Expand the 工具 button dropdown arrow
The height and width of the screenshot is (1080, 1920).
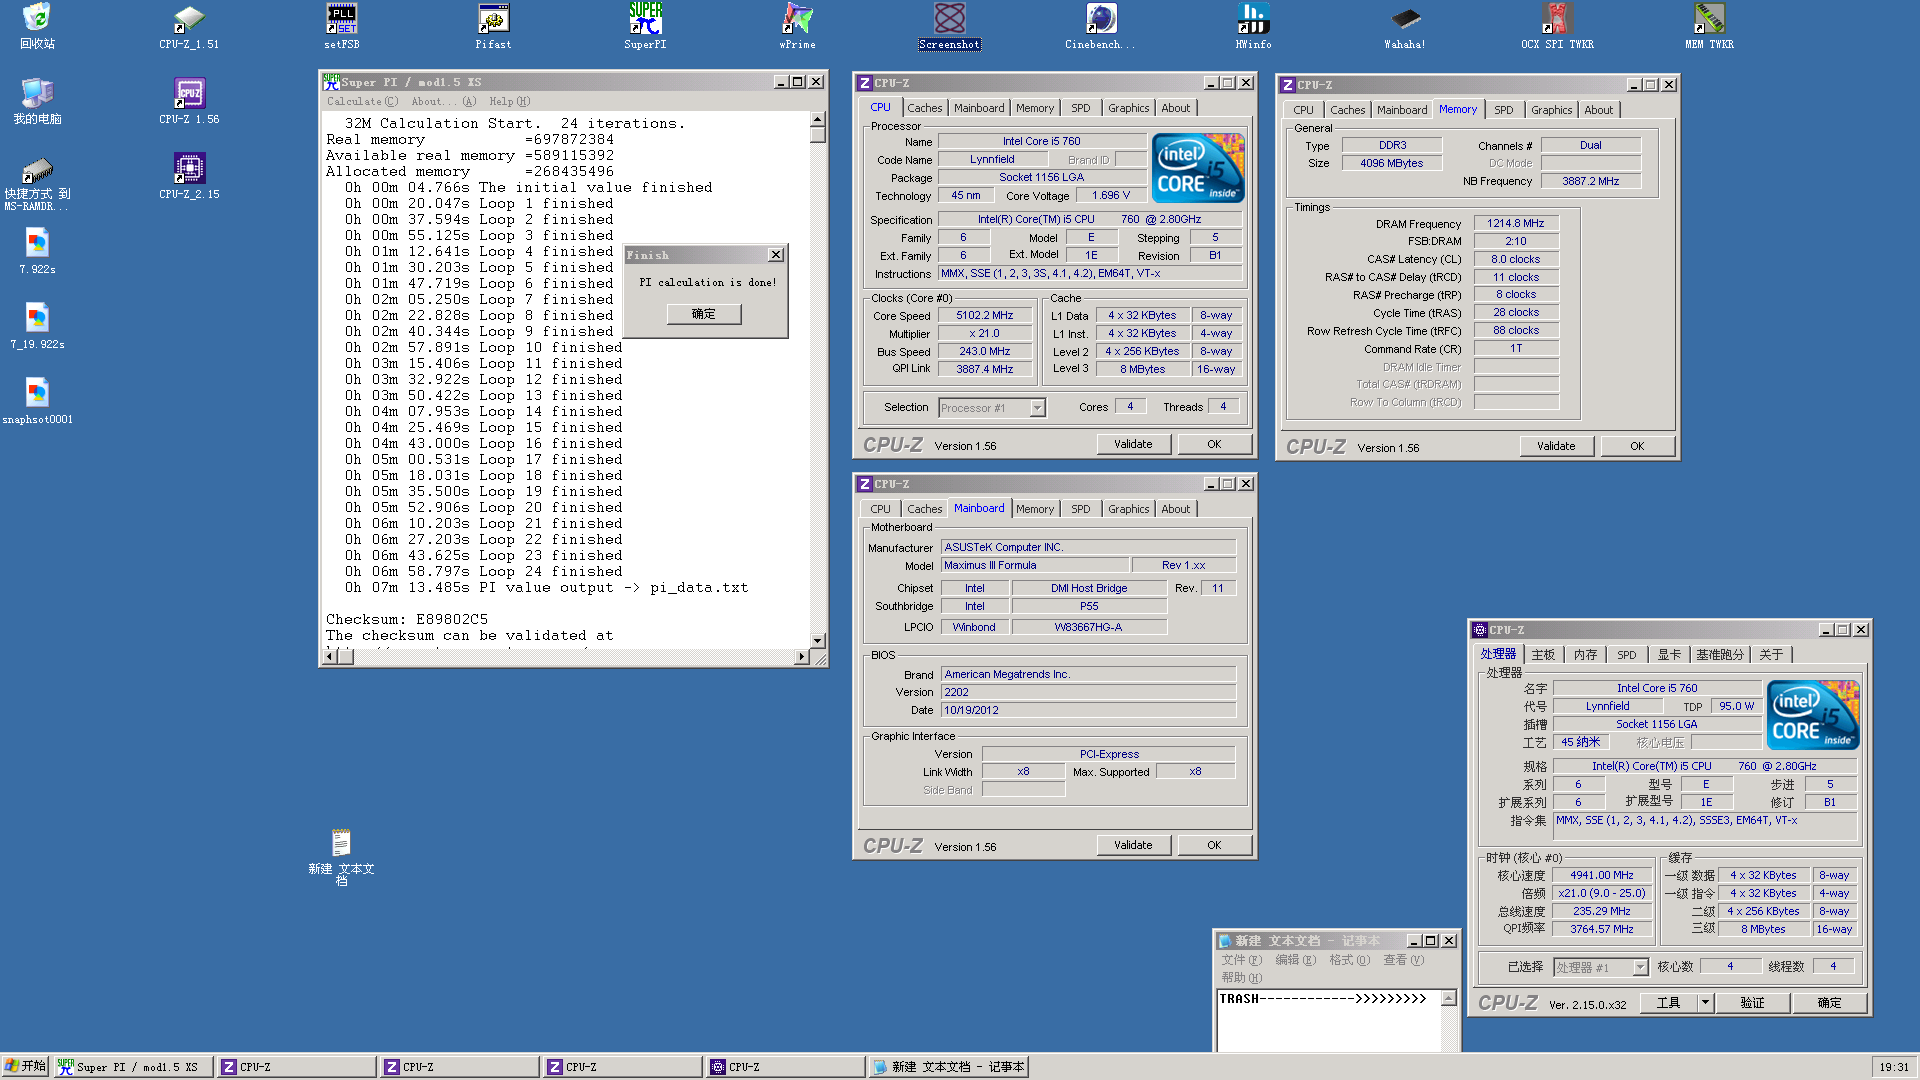point(1705,1003)
